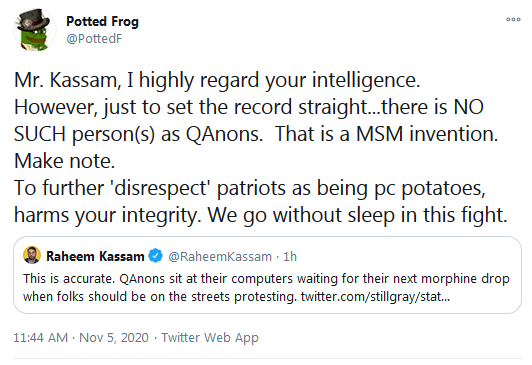This screenshot has height=365, width=532.
Task: Open the quoted tweet text beginning 'This is accurate'
Action: pos(266,288)
